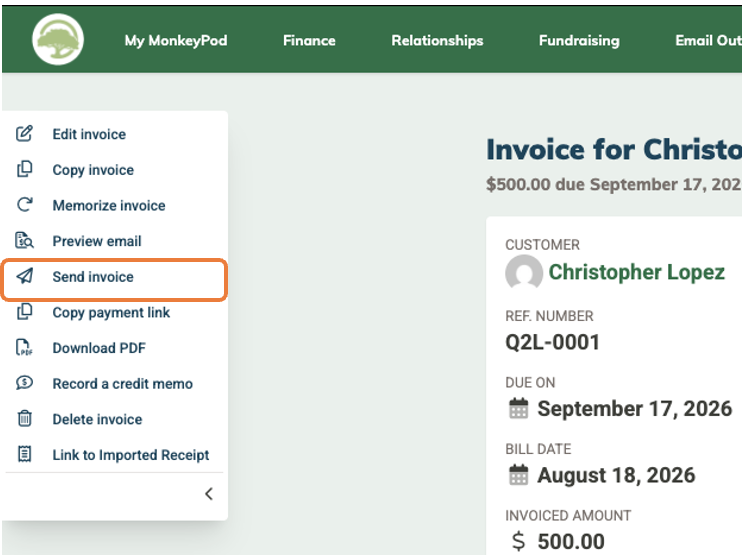Open the Relationships menu
This screenshot has width=748, height=556.
click(x=437, y=41)
